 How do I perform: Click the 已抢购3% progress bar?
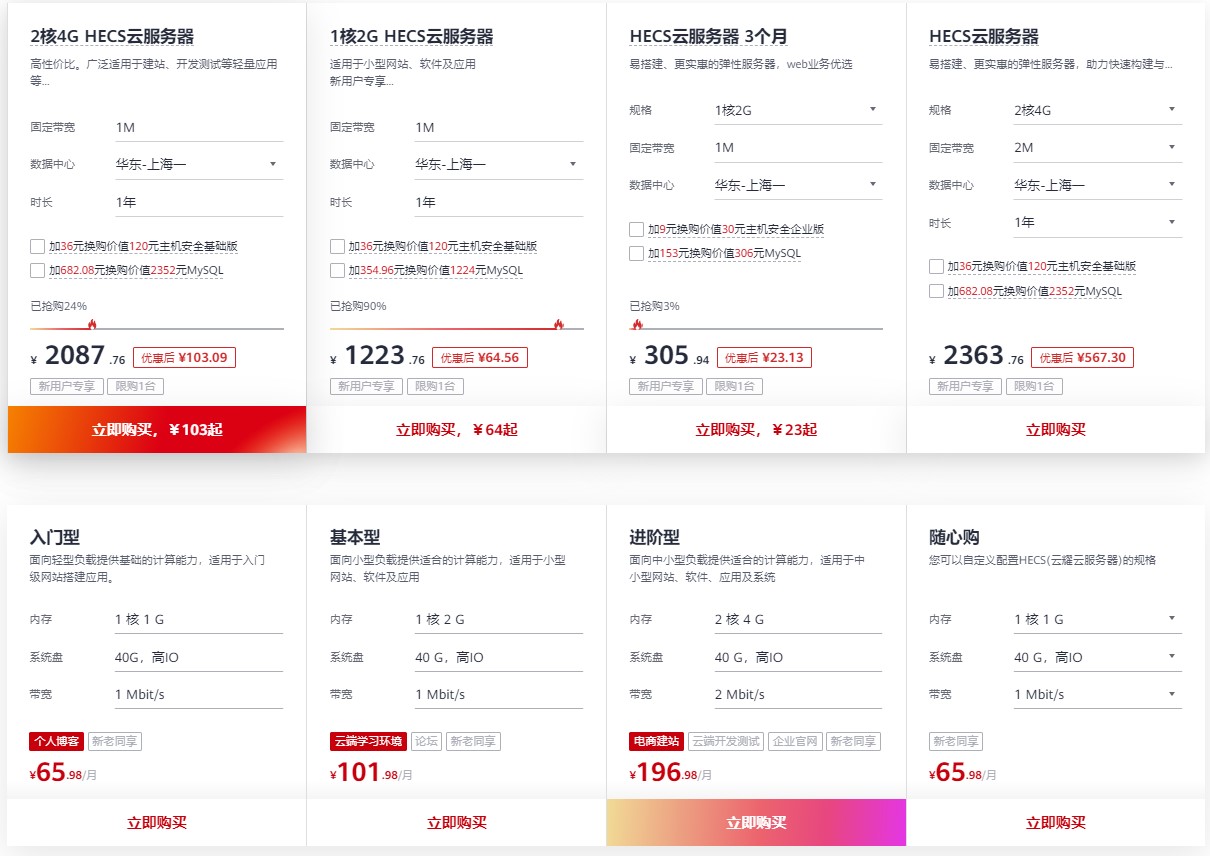(x=756, y=328)
